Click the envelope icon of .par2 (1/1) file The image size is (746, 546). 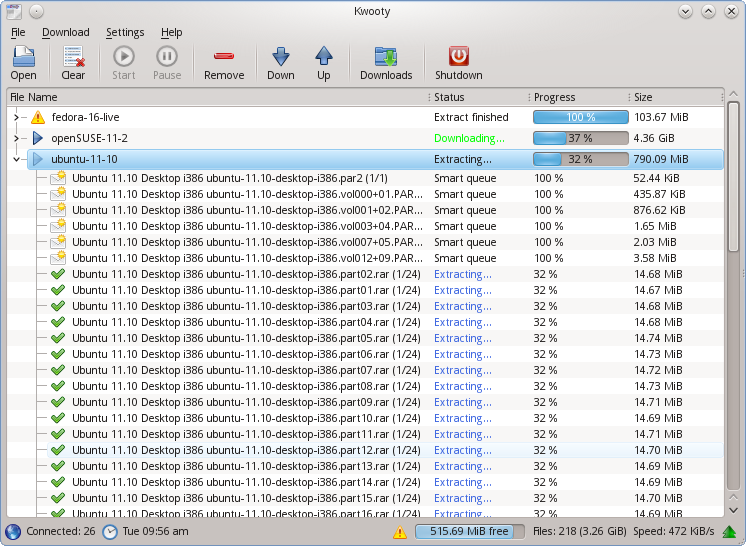click(x=58, y=178)
